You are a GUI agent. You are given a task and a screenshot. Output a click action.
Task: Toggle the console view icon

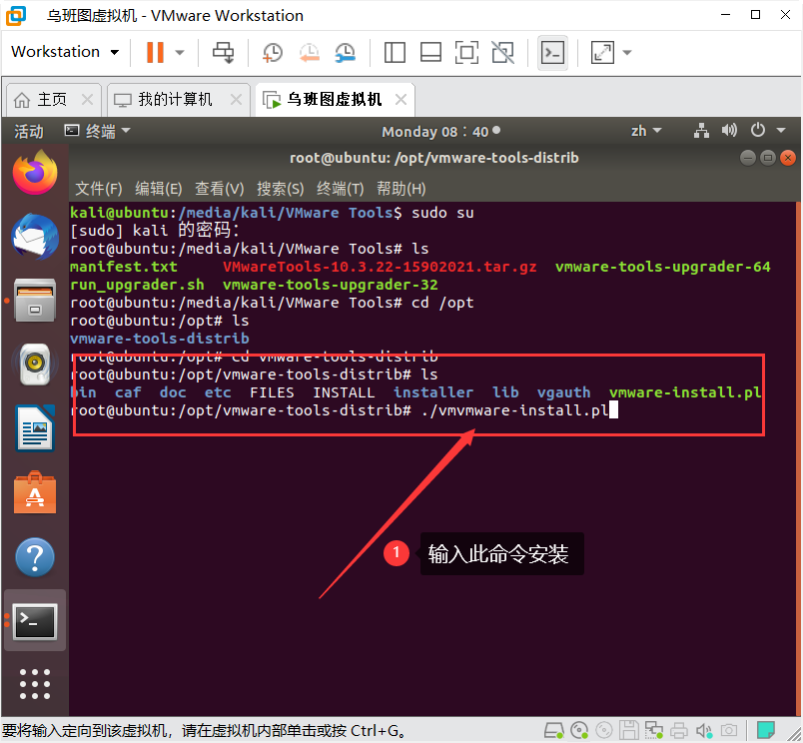coord(553,52)
